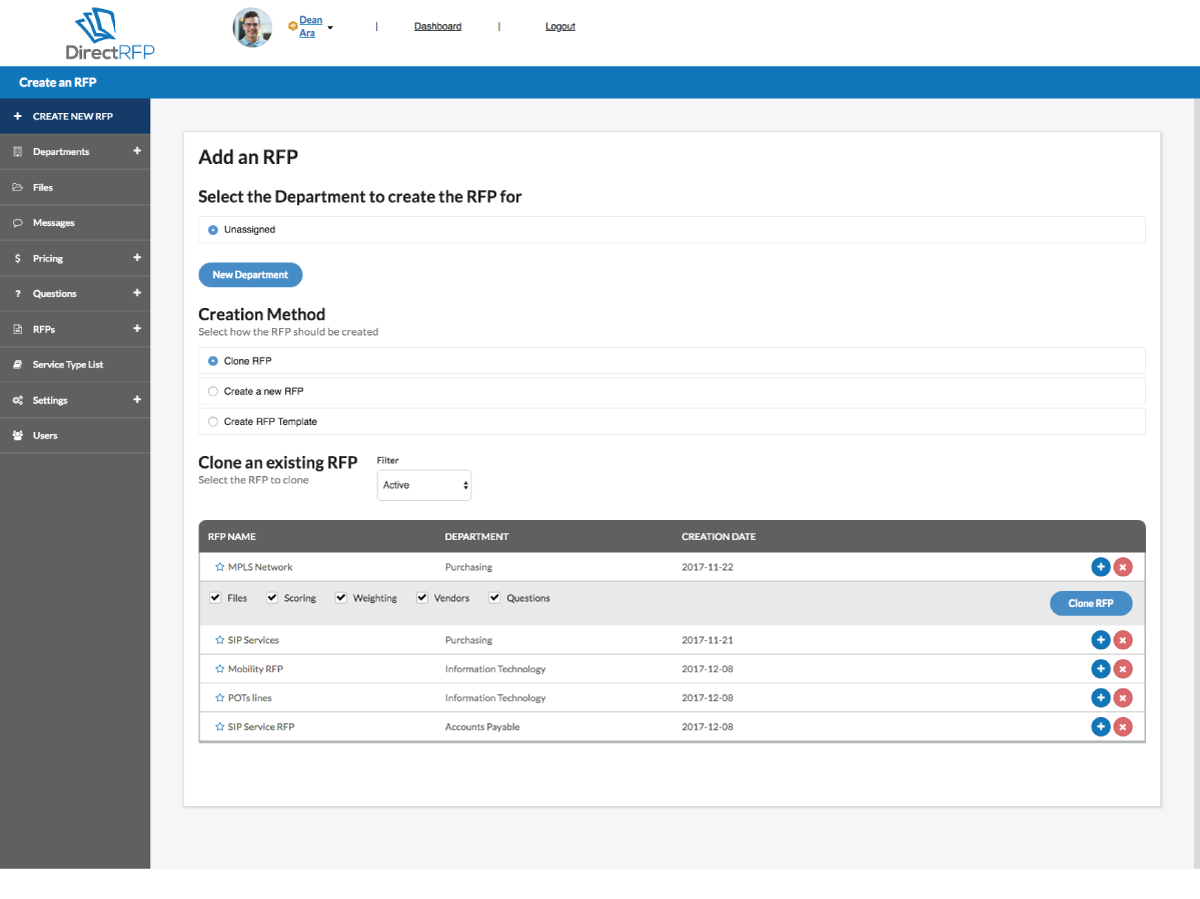
Task: Star the MPLS Network RFP
Action: tap(220, 567)
